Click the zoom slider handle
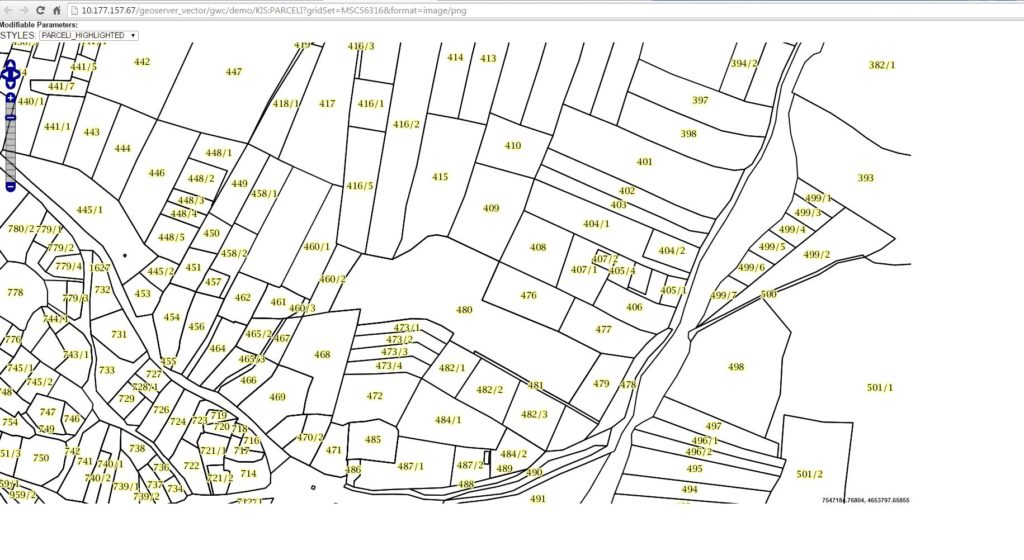The width and height of the screenshot is (1024, 560). [x=10, y=117]
